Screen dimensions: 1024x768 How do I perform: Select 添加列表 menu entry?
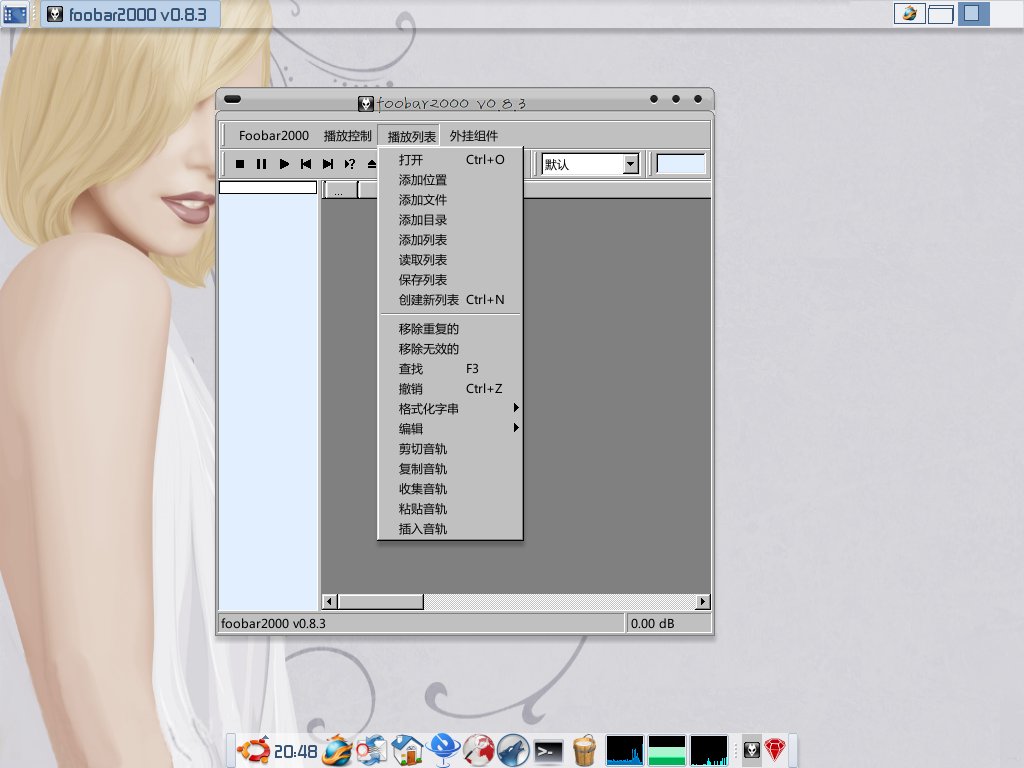coord(451,240)
